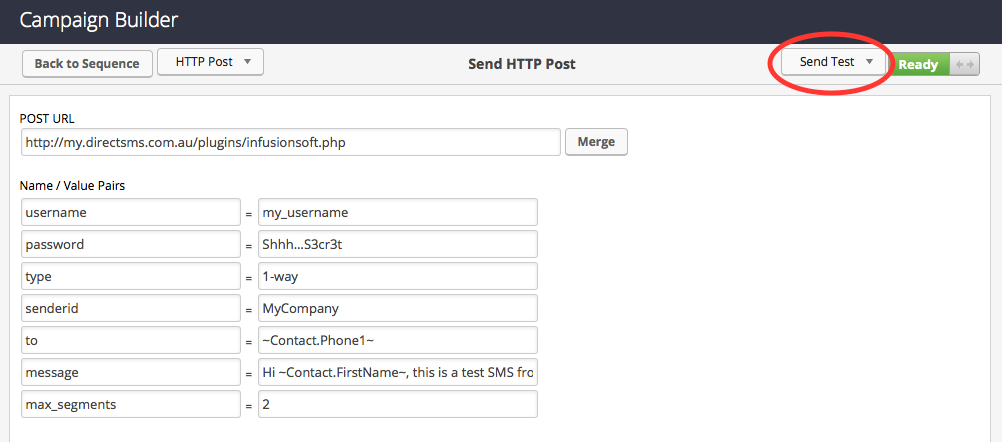The width and height of the screenshot is (1002, 442).
Task: Select the type name field
Action: [131, 277]
